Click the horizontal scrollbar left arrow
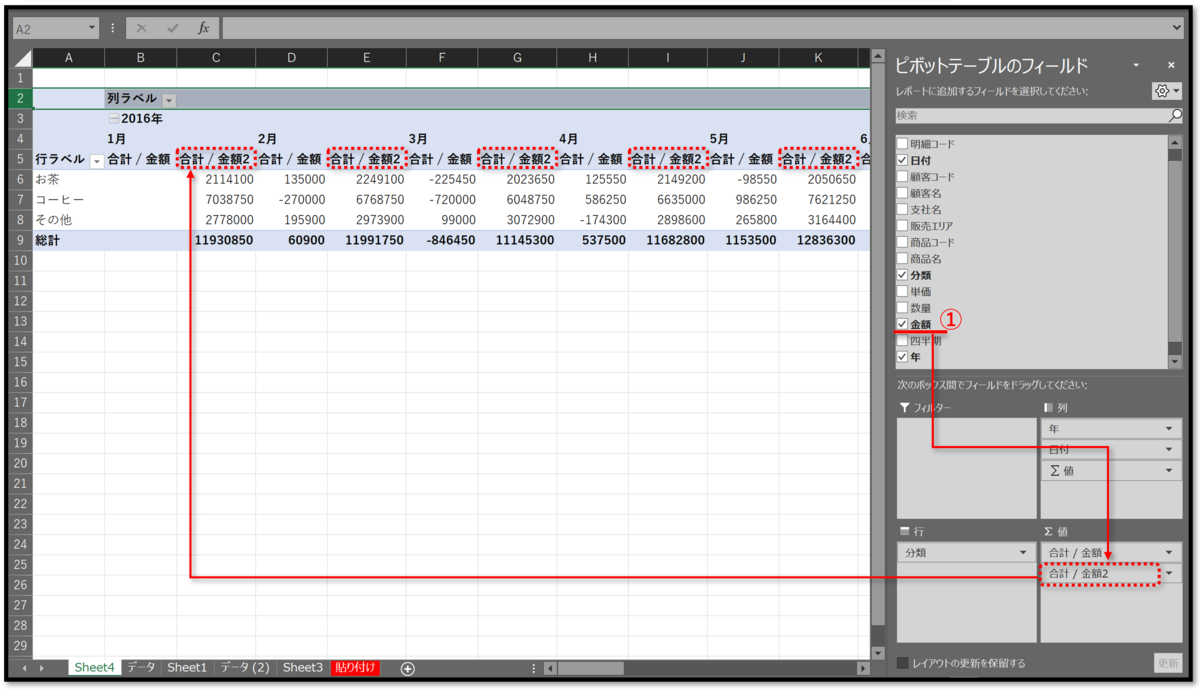 [550, 668]
